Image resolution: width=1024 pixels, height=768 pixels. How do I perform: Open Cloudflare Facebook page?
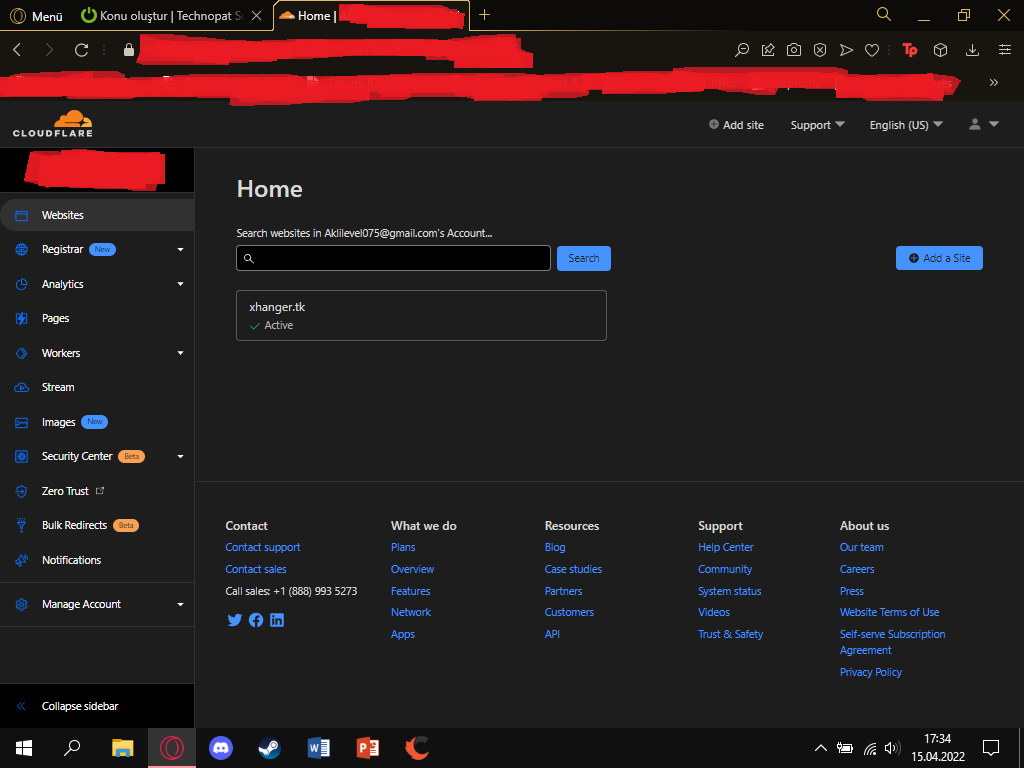(x=256, y=620)
